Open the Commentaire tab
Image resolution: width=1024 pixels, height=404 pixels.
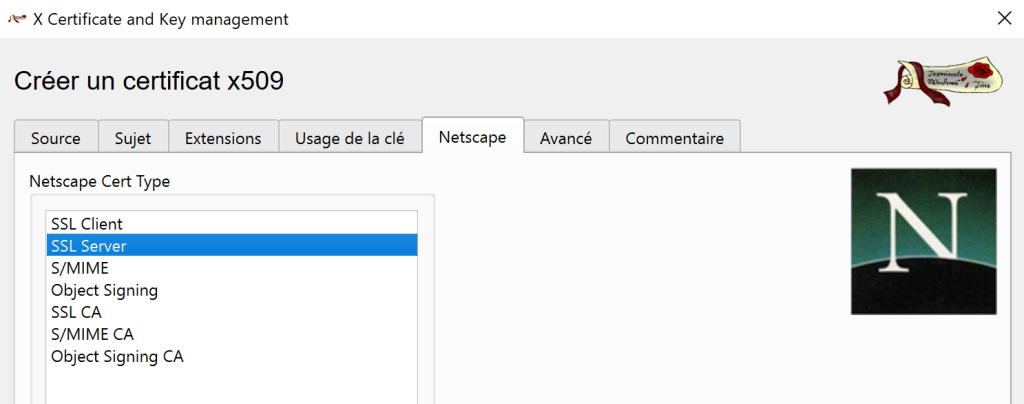pos(674,138)
